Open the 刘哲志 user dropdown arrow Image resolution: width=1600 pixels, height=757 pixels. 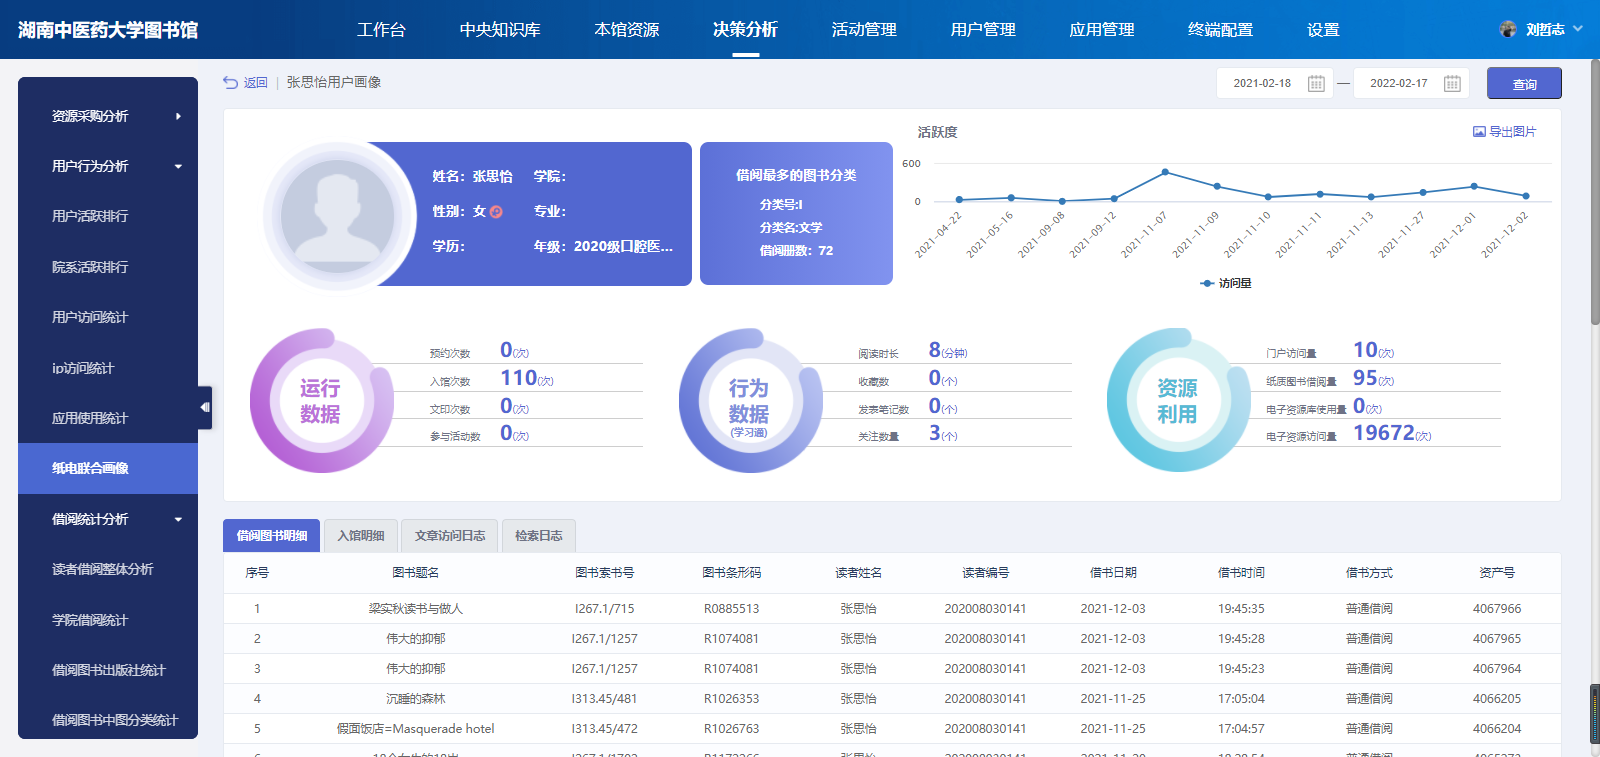point(1578,29)
